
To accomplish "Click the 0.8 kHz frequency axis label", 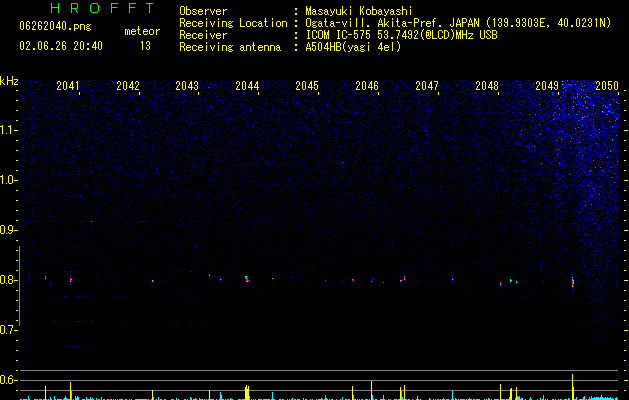I will [9, 280].
